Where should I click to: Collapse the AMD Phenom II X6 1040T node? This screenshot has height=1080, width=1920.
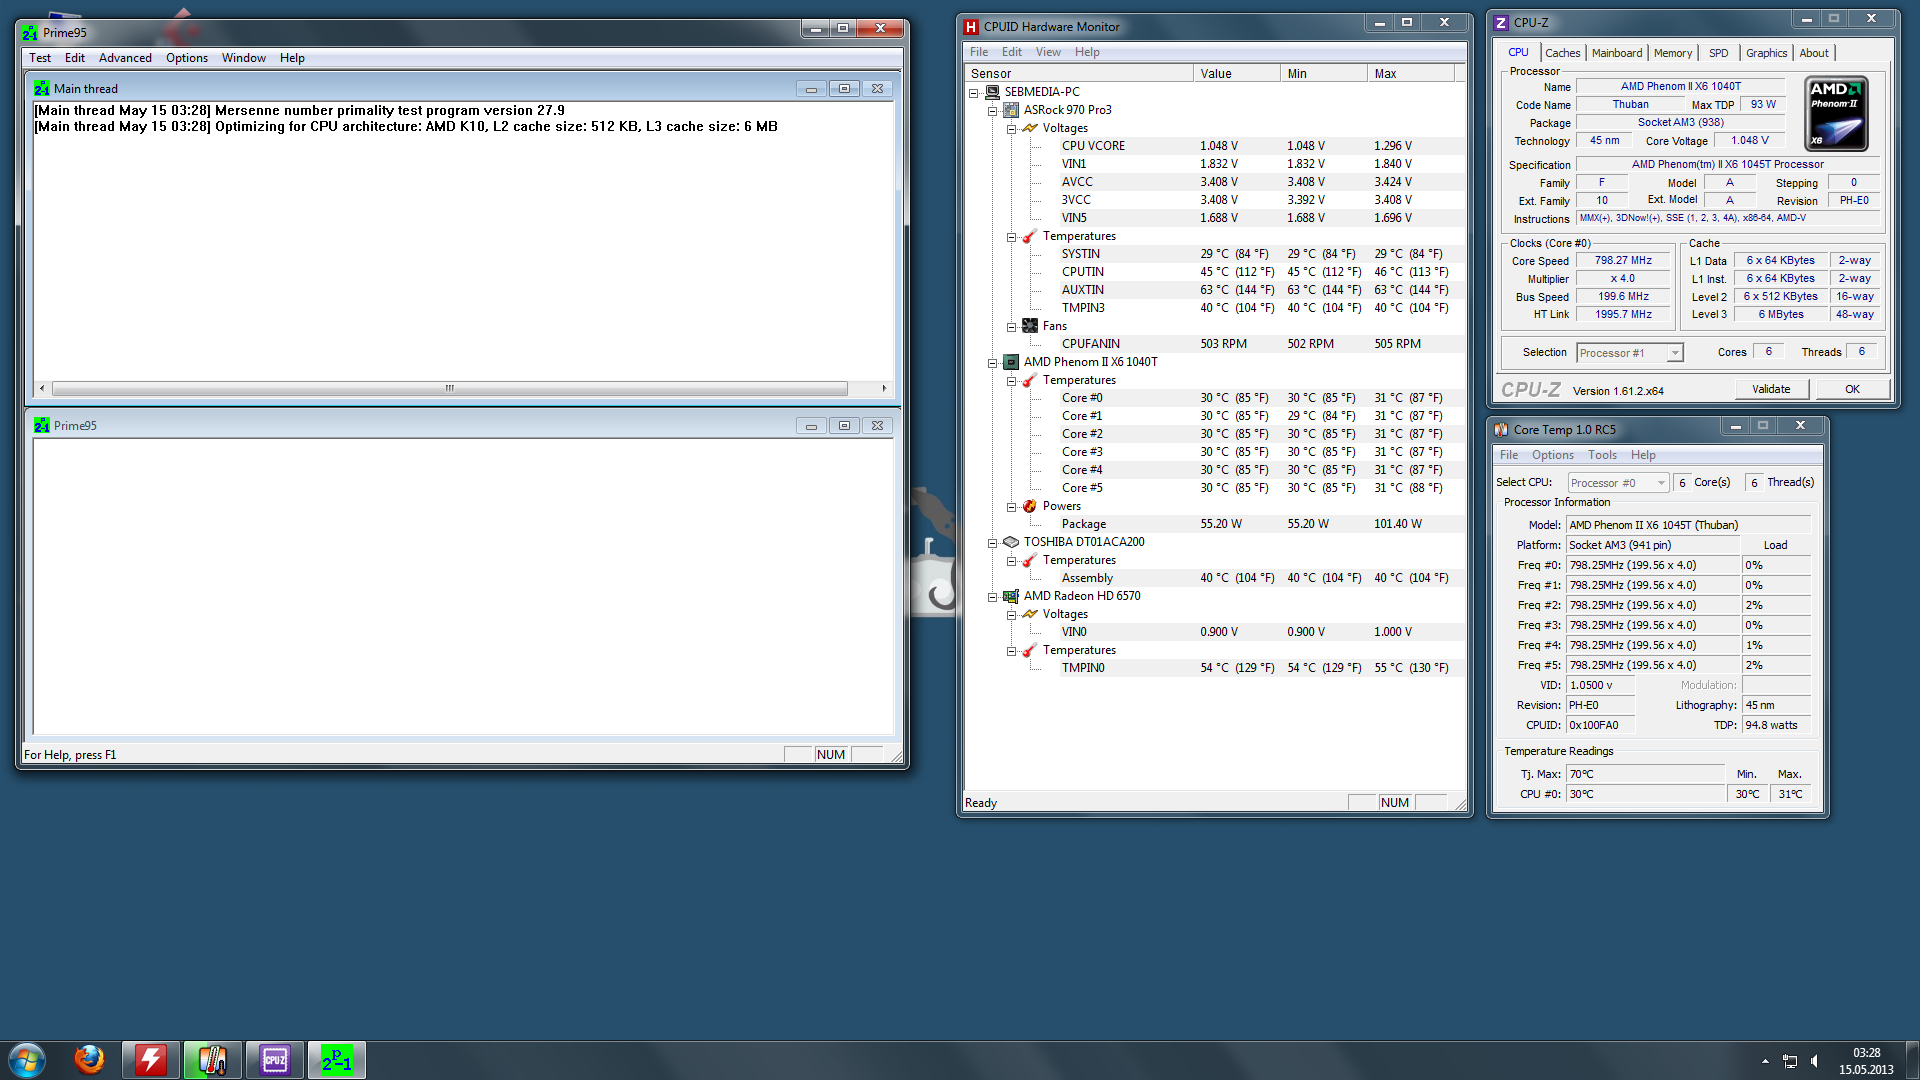[x=992, y=362]
